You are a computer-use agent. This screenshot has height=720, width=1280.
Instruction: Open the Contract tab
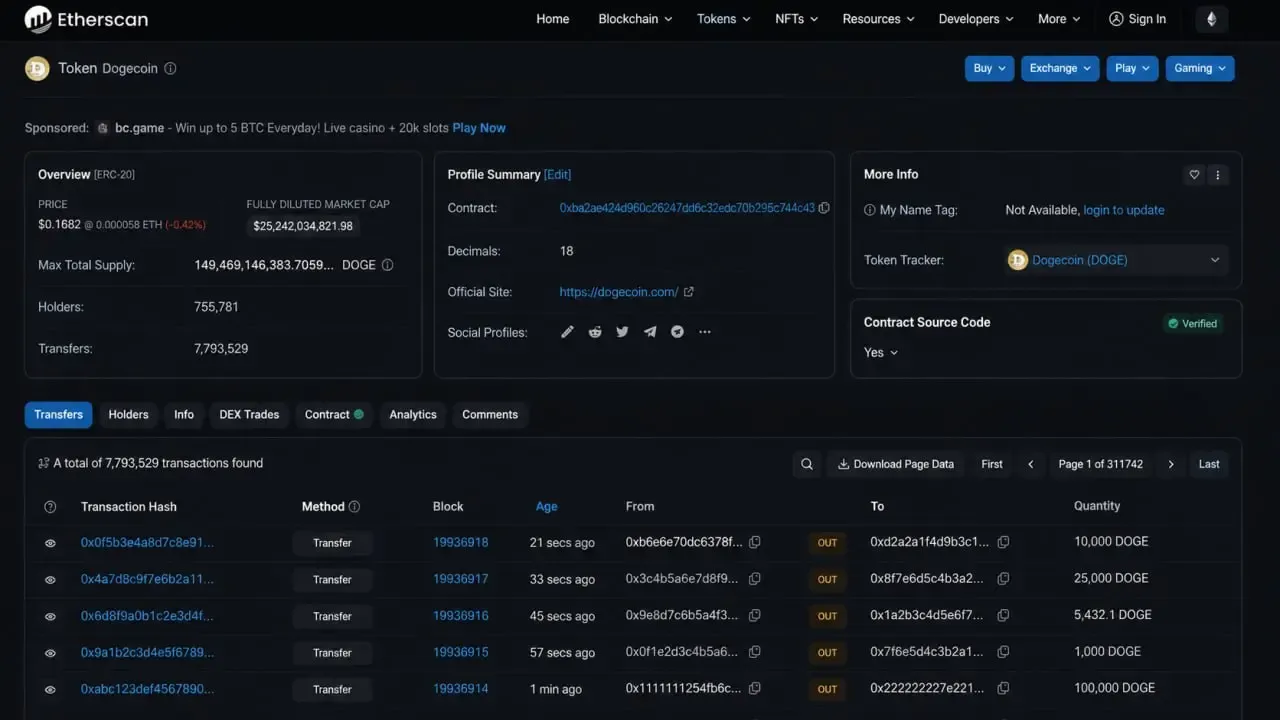tap(334, 415)
